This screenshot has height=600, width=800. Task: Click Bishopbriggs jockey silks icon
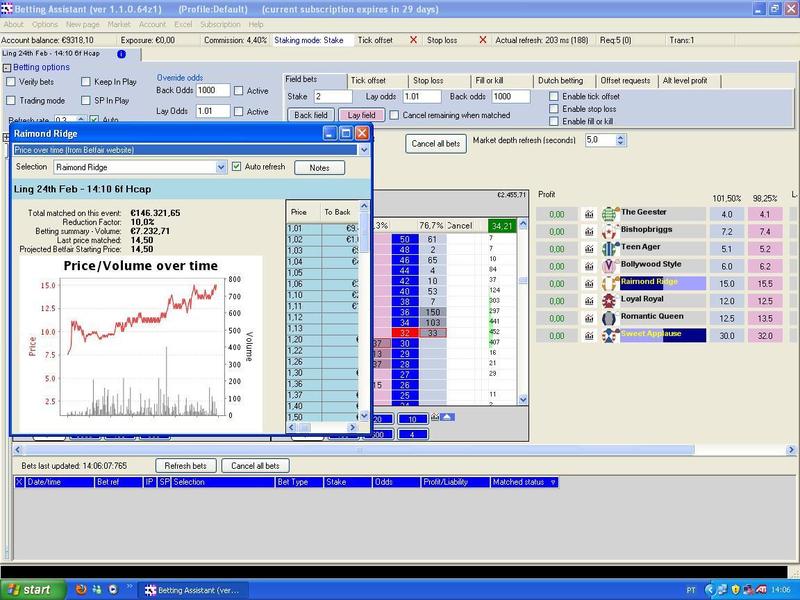610,232
